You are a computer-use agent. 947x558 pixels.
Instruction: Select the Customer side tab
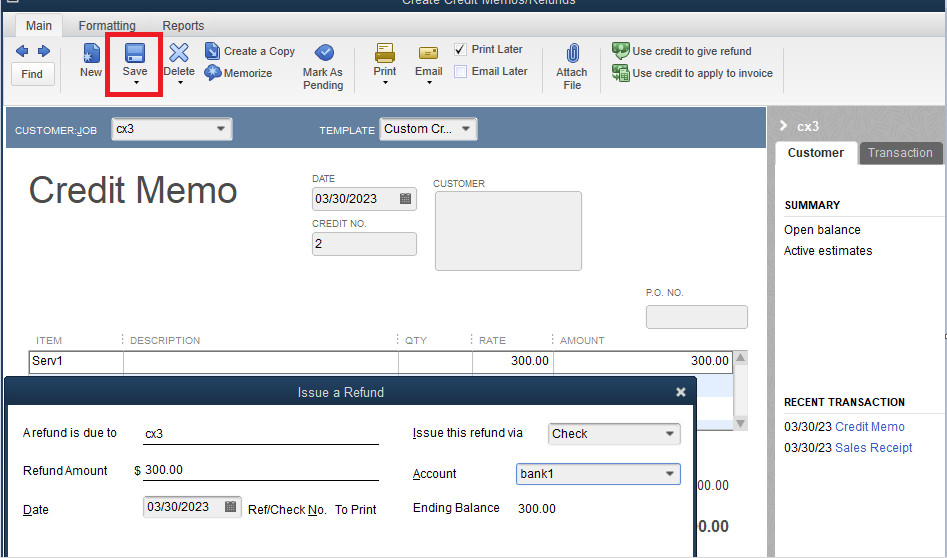(x=815, y=153)
